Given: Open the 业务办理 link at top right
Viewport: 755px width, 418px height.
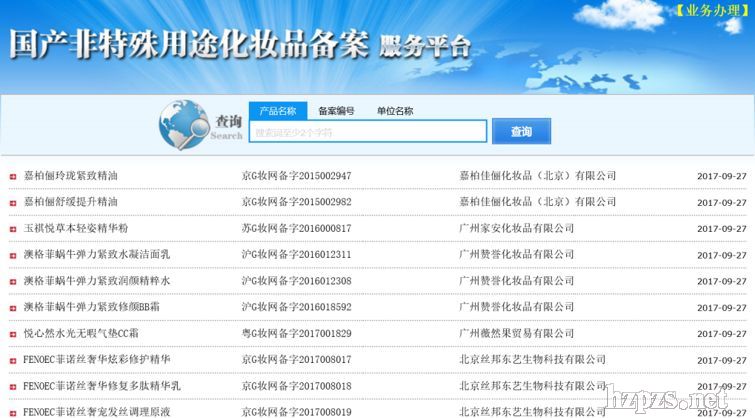Looking at the screenshot, I should click(x=710, y=11).
